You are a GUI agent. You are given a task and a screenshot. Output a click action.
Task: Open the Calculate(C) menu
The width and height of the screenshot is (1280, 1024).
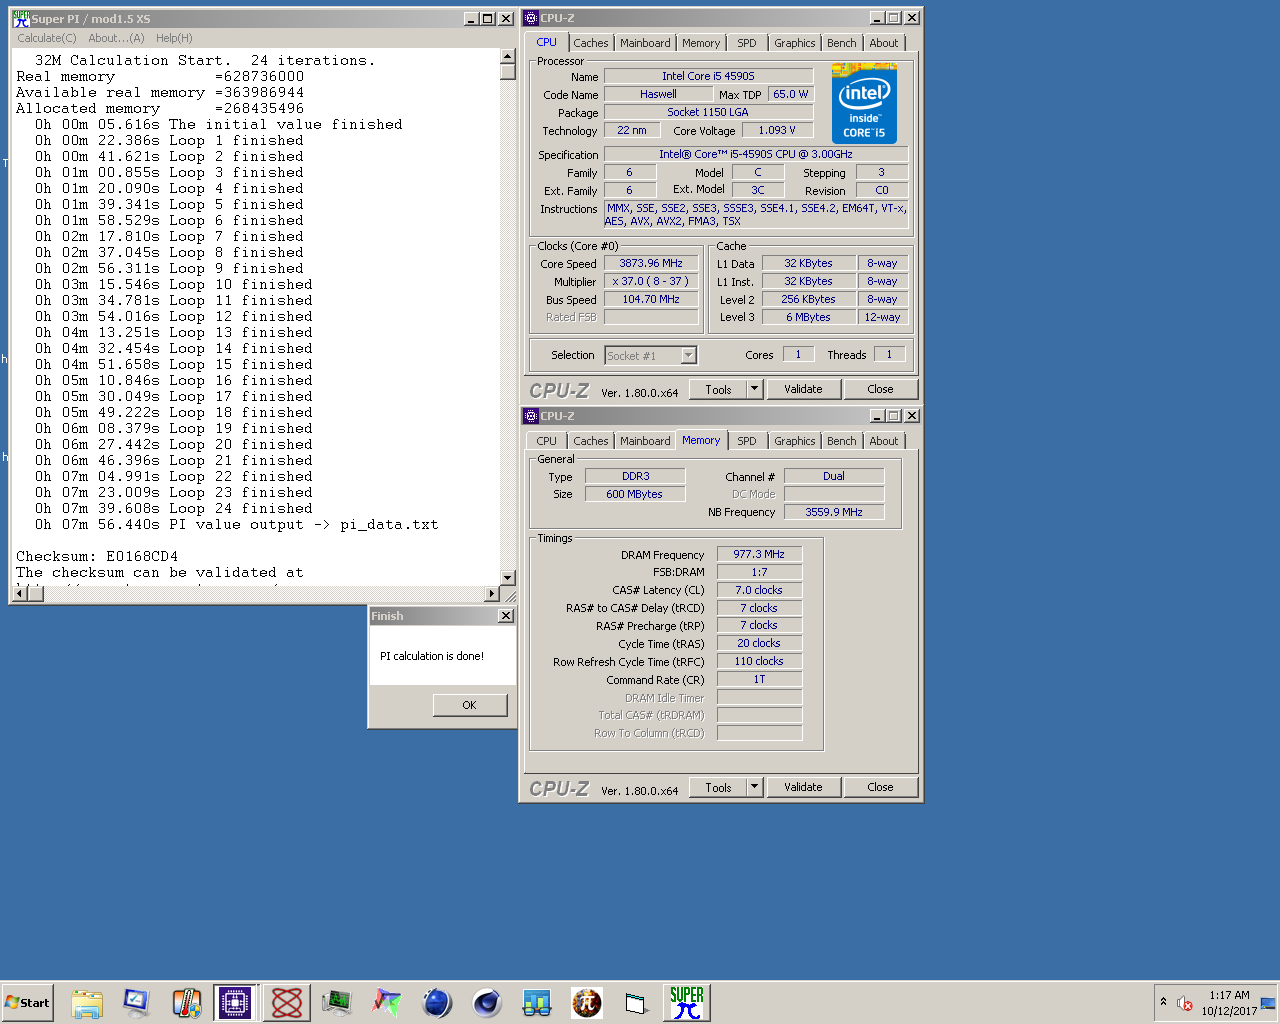click(46, 38)
